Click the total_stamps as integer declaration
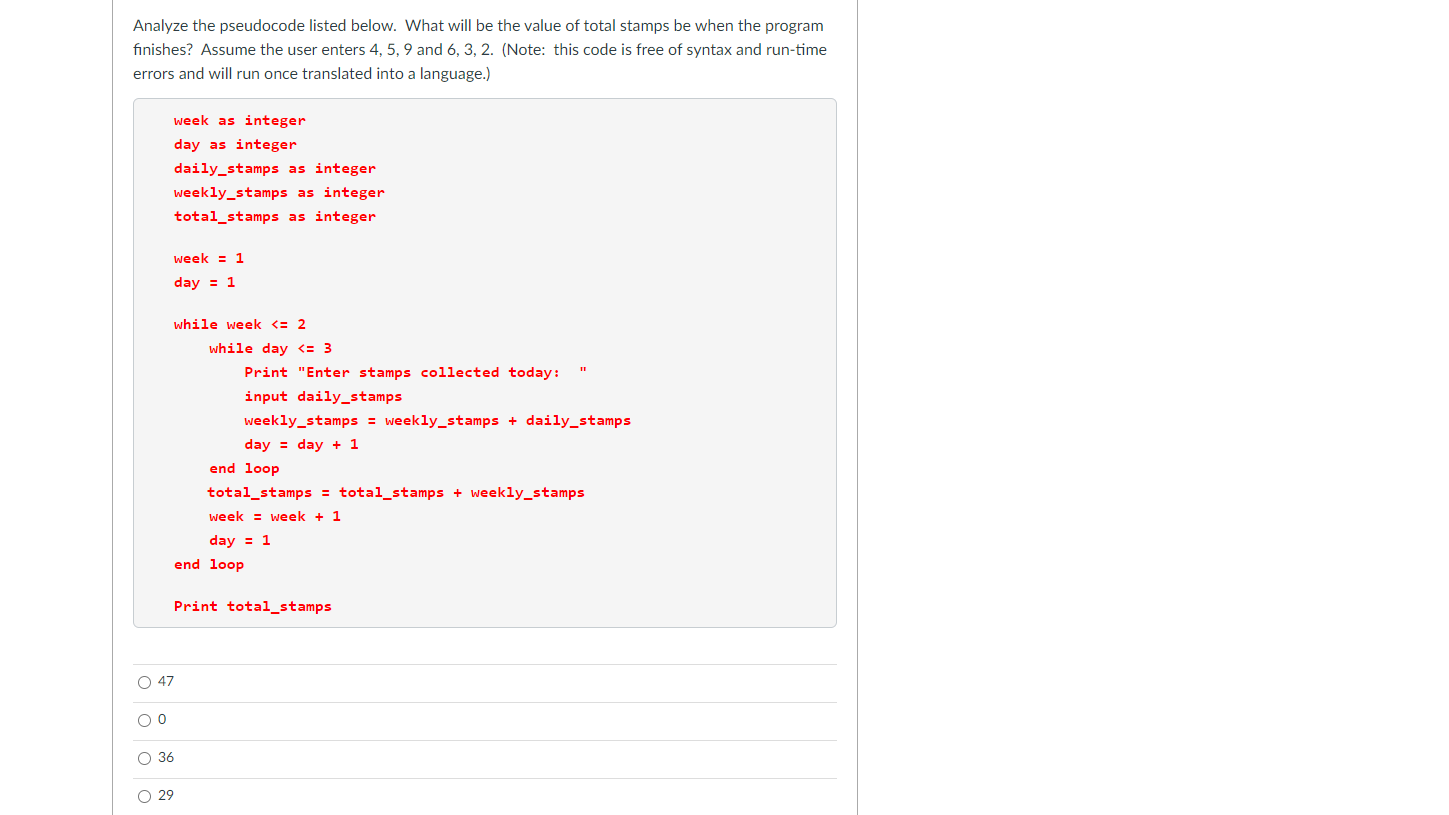Viewport: 1449px width, 815px height. tap(275, 216)
